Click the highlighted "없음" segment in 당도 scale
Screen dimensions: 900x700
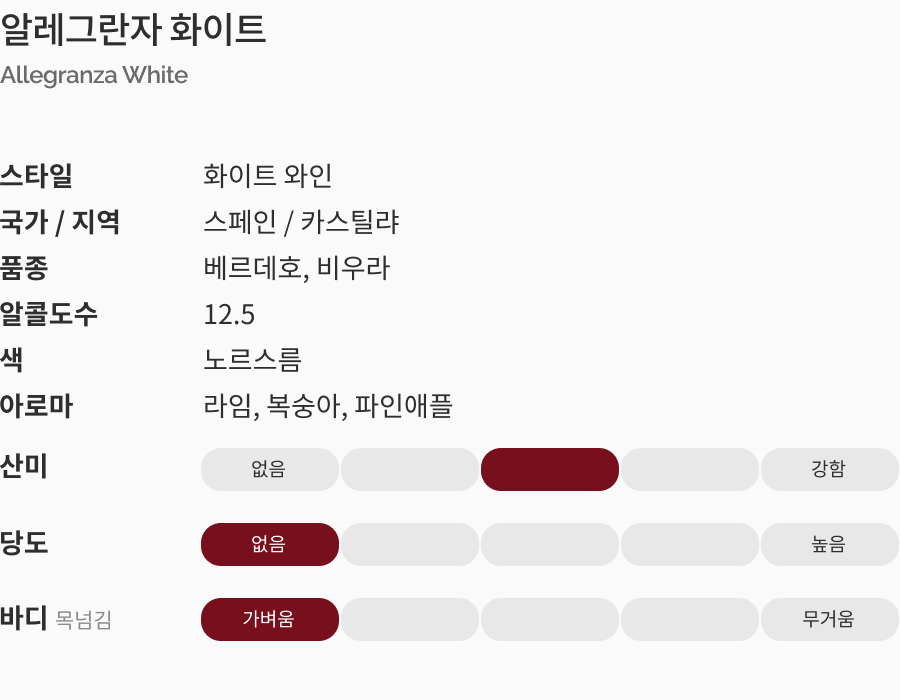coord(270,545)
